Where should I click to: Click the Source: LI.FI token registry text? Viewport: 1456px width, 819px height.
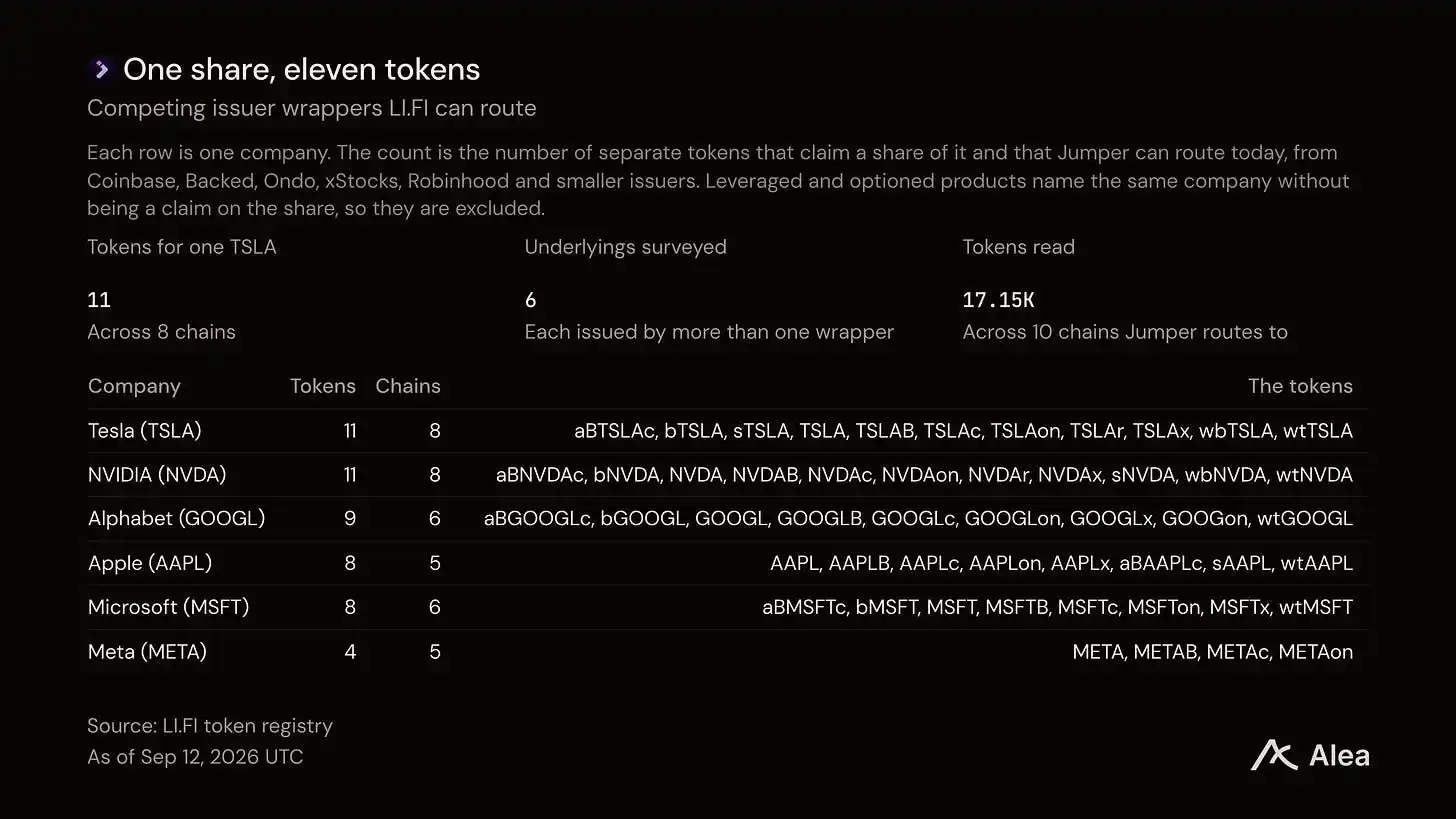[210, 726]
